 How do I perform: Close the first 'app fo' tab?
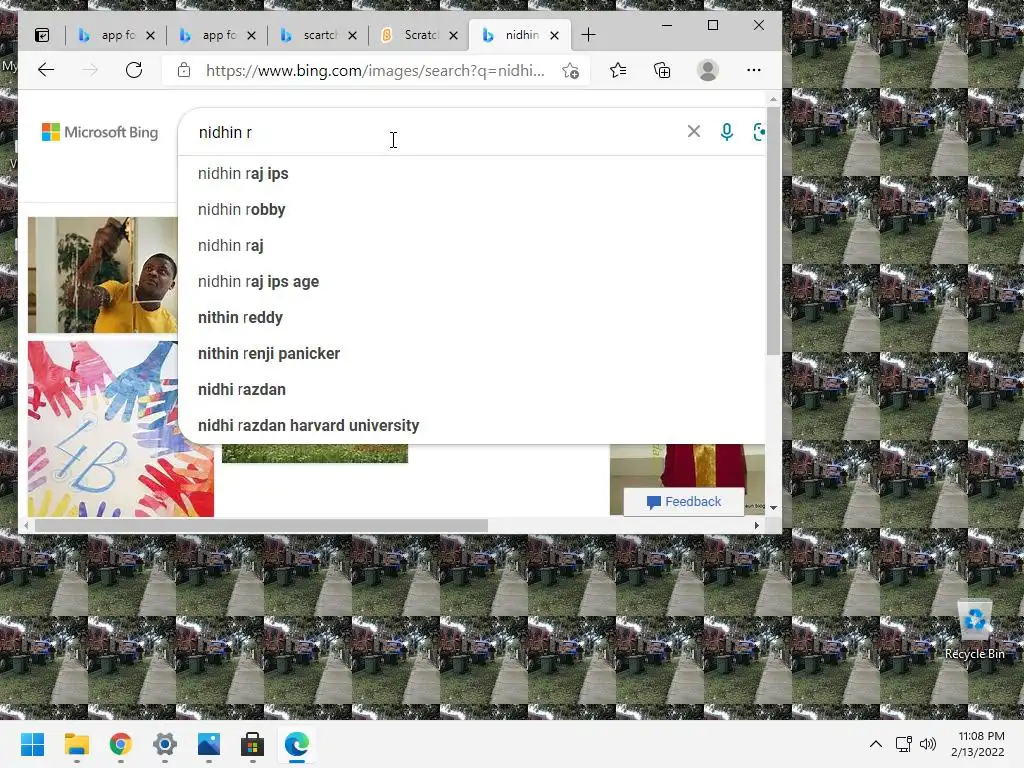coord(150,35)
